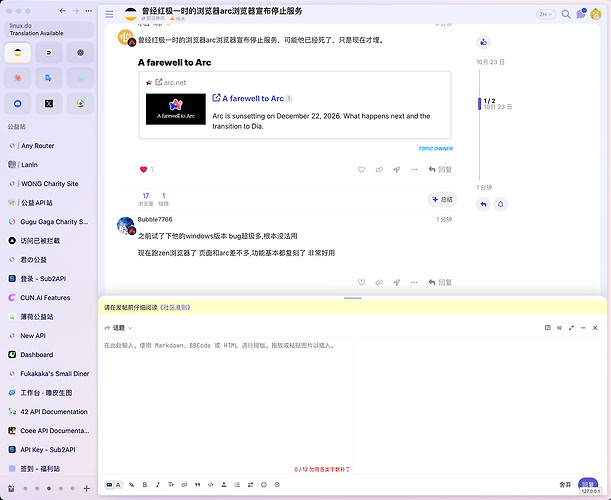Image resolution: width=611 pixels, height=500 pixels.
Task: Click the timeline position marker 1/2
Action: click(x=479, y=104)
